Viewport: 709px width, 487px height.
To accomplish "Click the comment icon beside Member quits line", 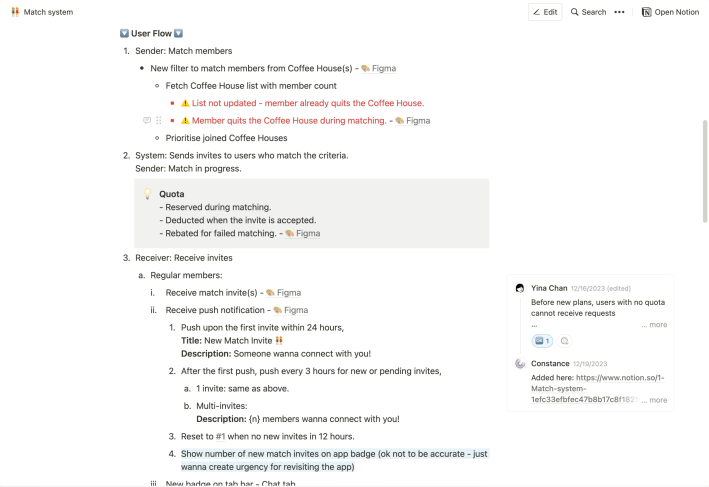I will click(147, 120).
